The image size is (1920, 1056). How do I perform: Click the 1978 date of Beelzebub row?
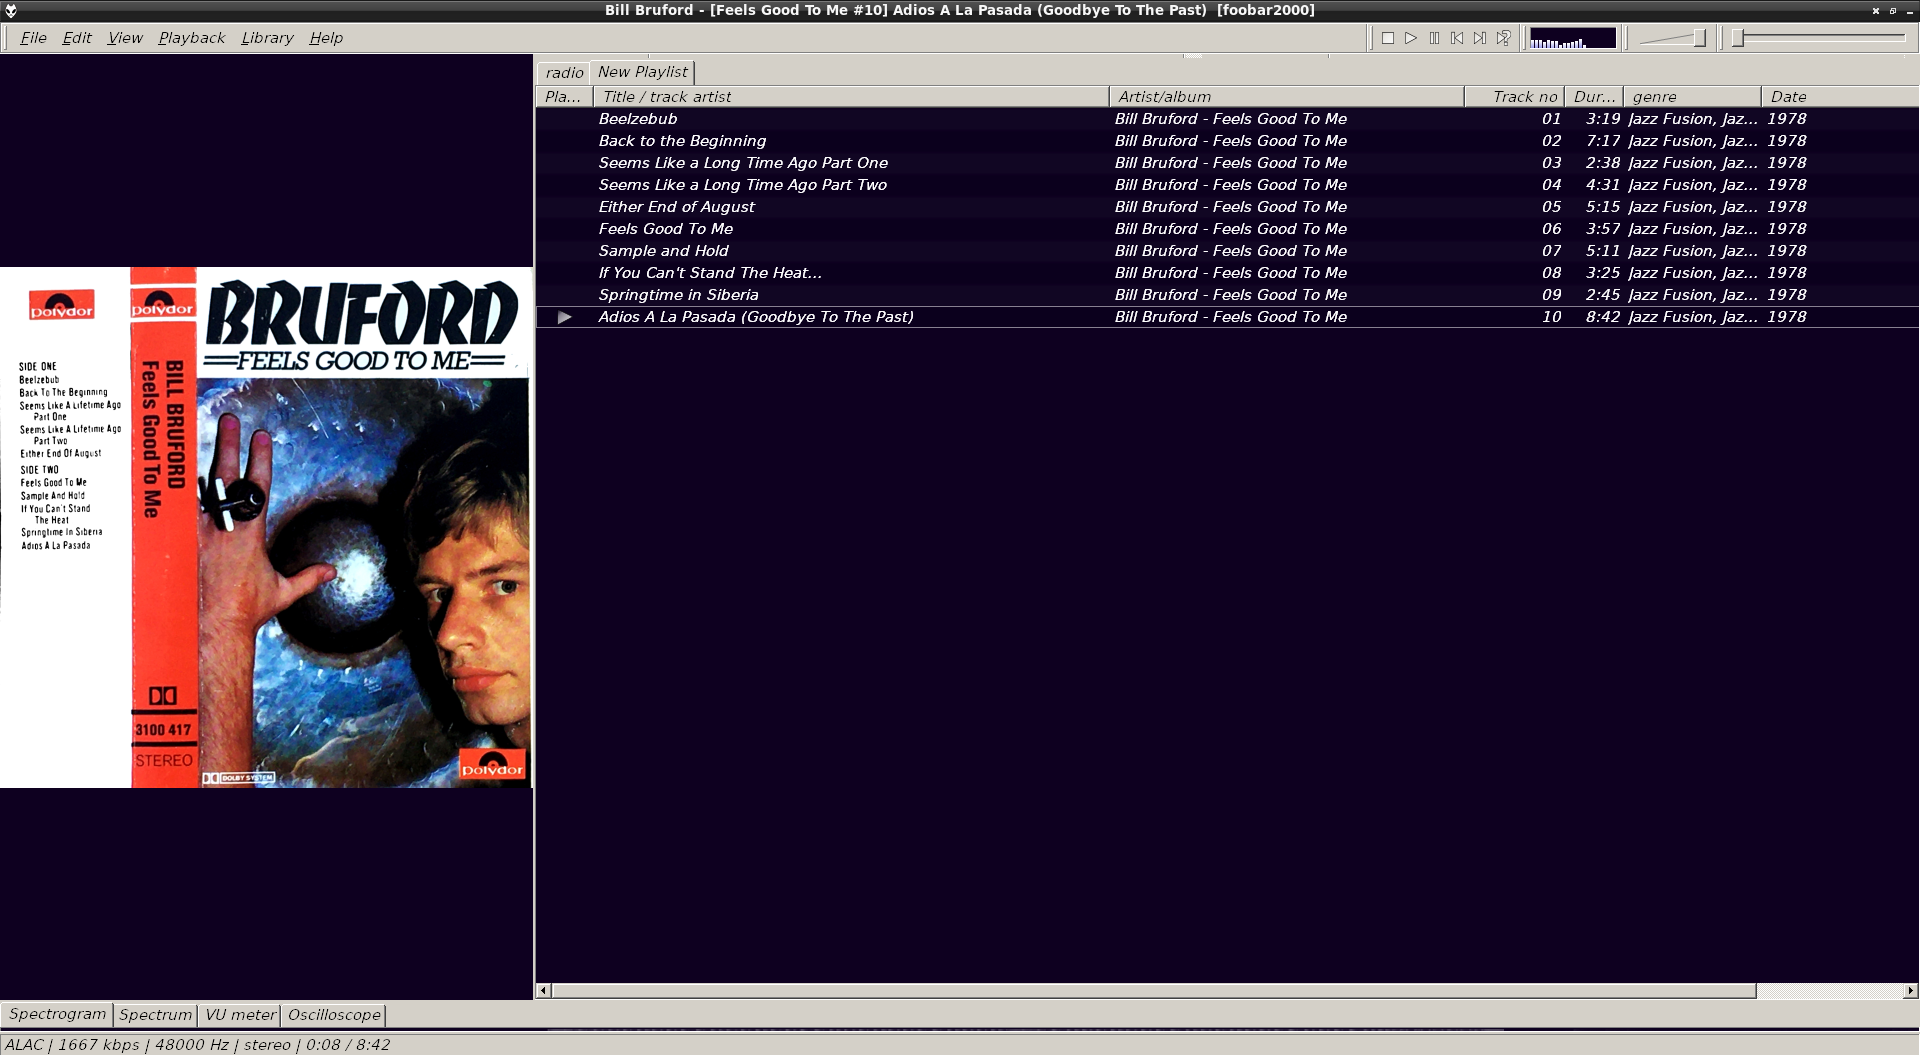click(1787, 119)
